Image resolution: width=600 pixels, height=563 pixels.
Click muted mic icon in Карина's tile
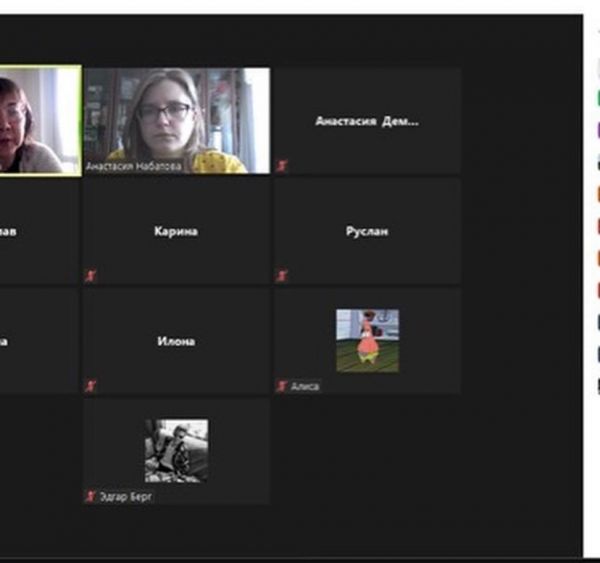(x=92, y=276)
